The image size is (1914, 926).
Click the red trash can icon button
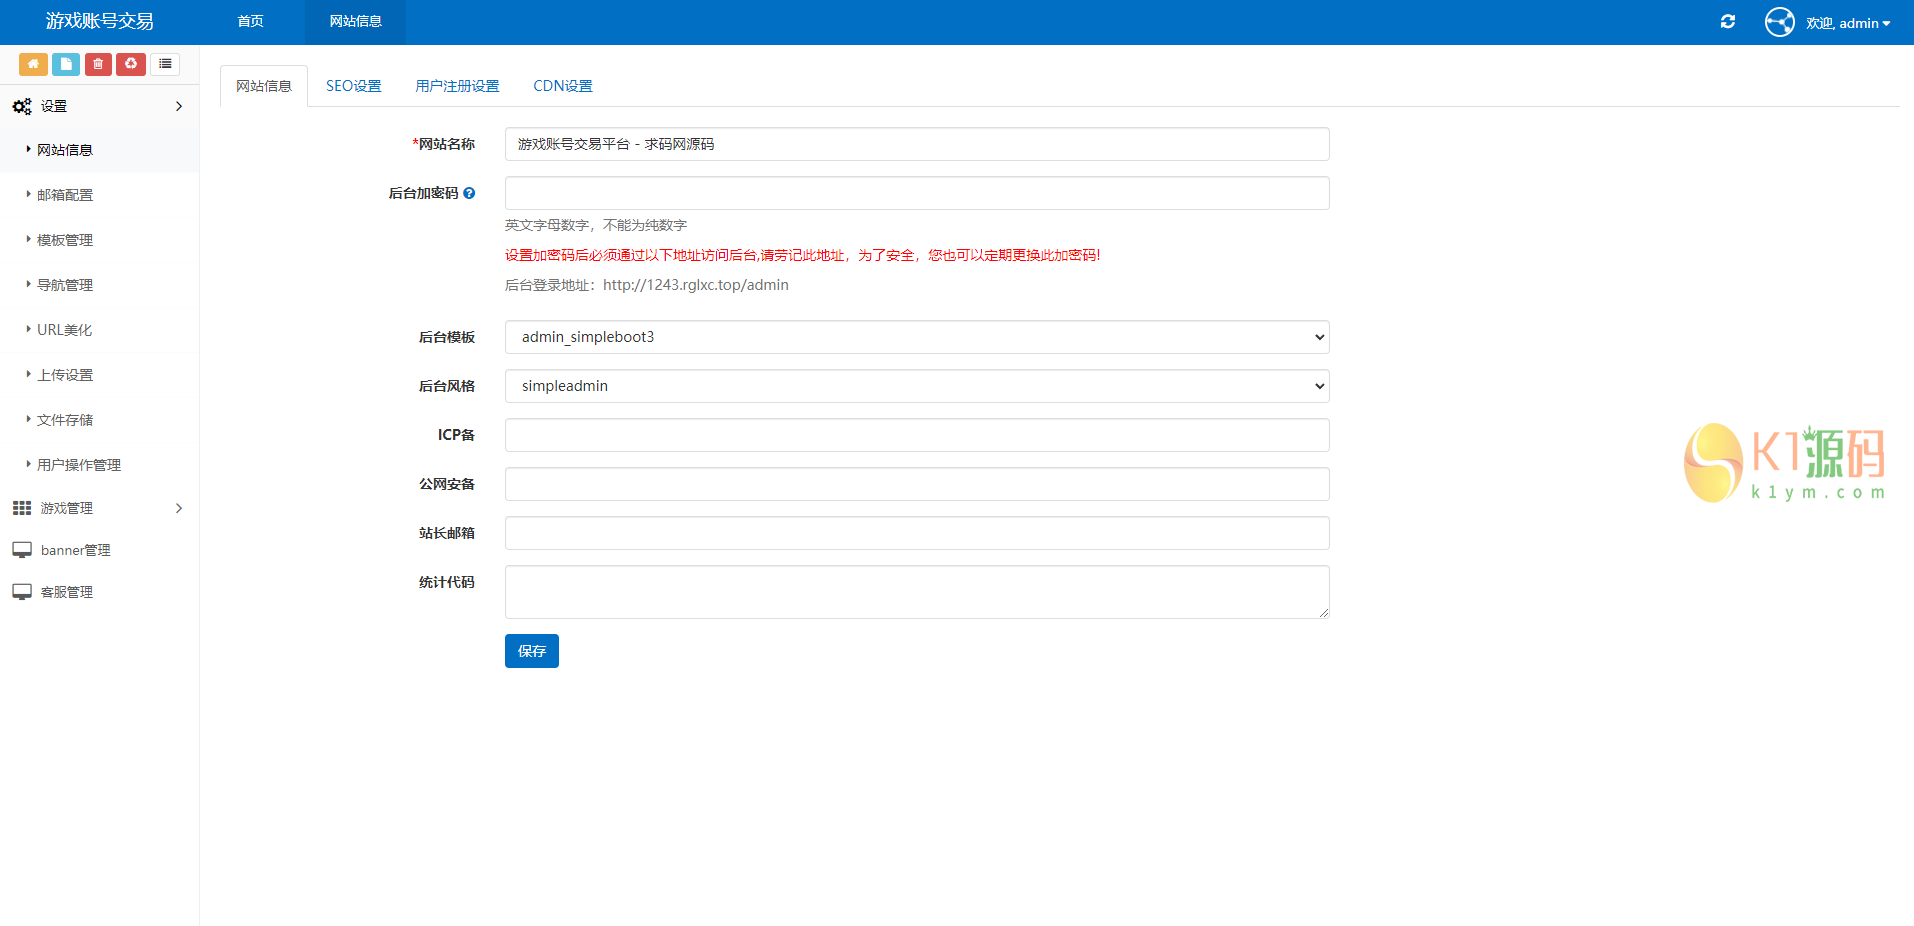coord(98,64)
